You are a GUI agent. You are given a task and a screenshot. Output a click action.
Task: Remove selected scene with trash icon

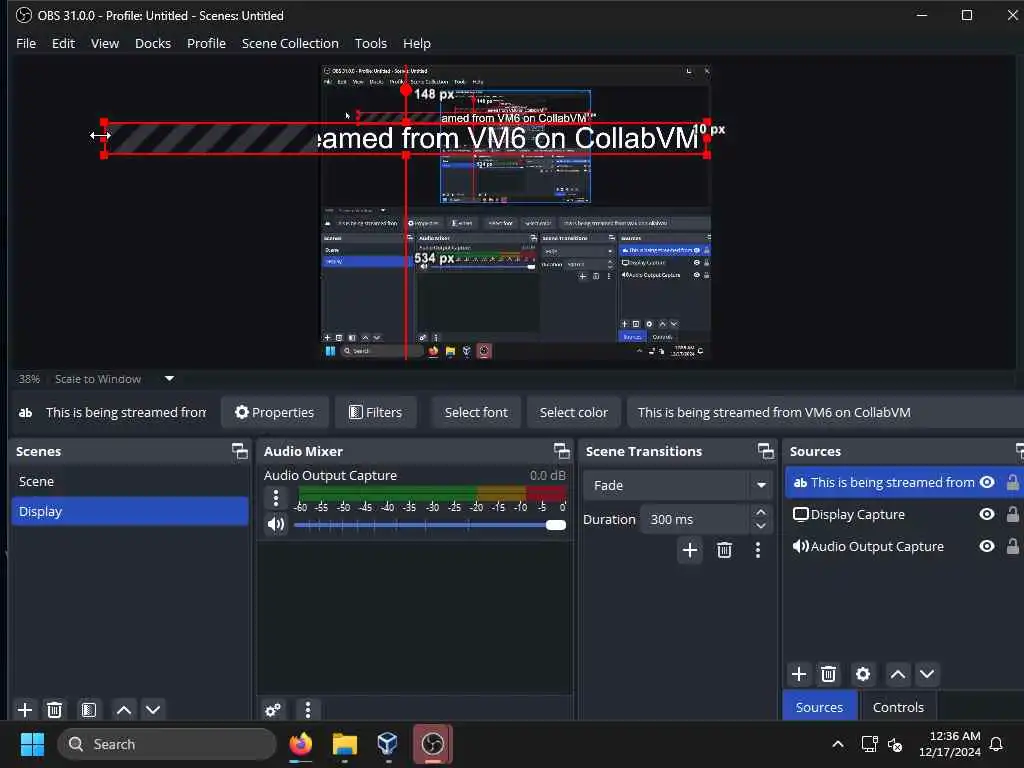click(x=55, y=709)
